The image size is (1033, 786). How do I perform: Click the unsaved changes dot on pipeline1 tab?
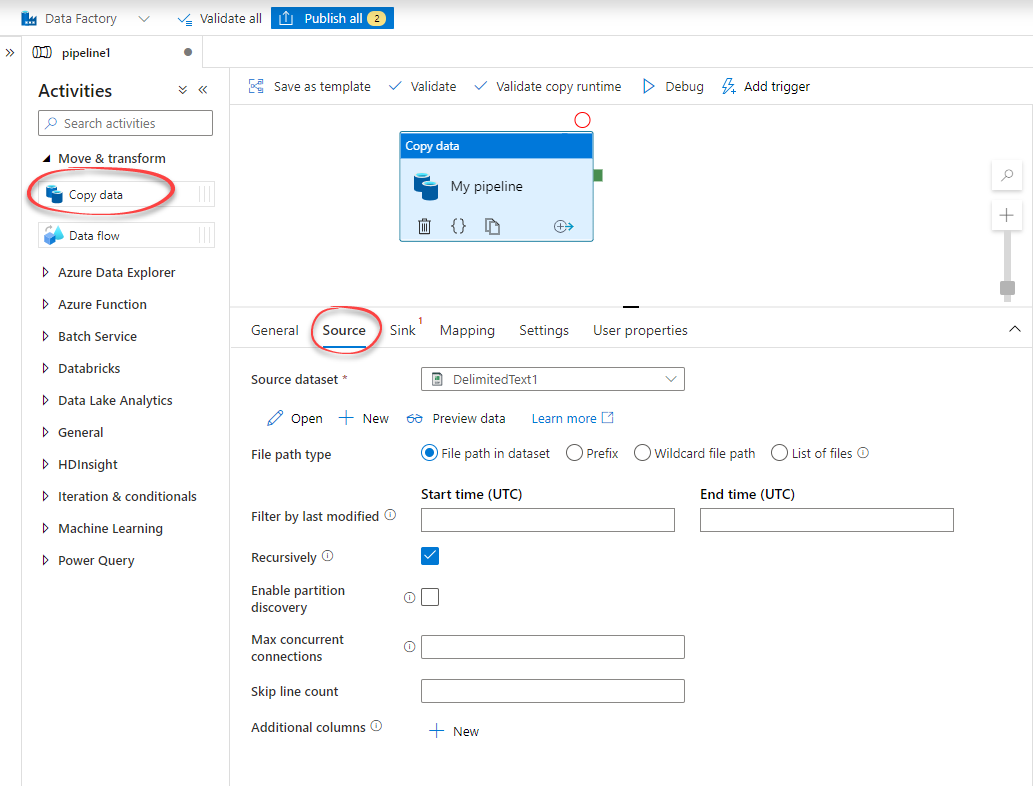click(188, 52)
